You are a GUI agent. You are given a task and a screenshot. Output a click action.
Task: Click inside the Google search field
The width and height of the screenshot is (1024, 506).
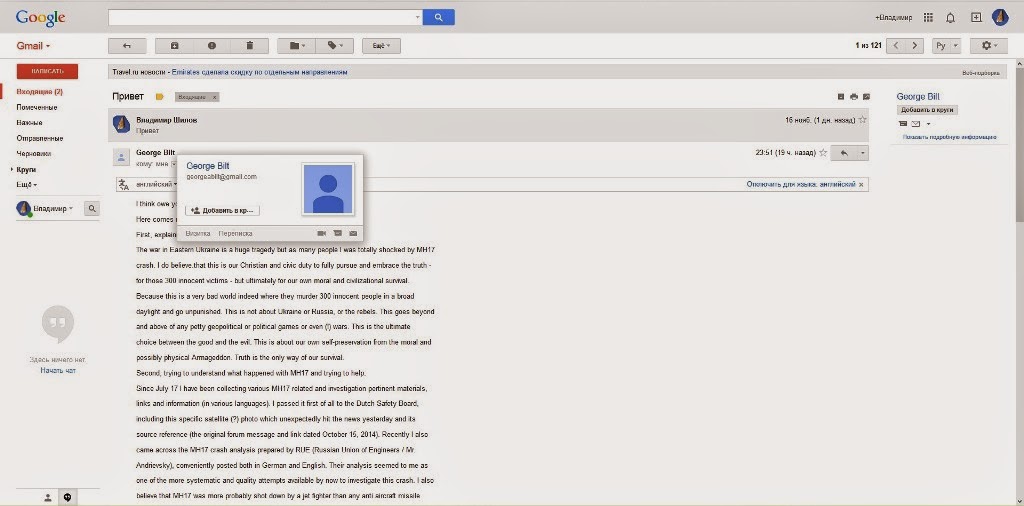click(x=261, y=18)
